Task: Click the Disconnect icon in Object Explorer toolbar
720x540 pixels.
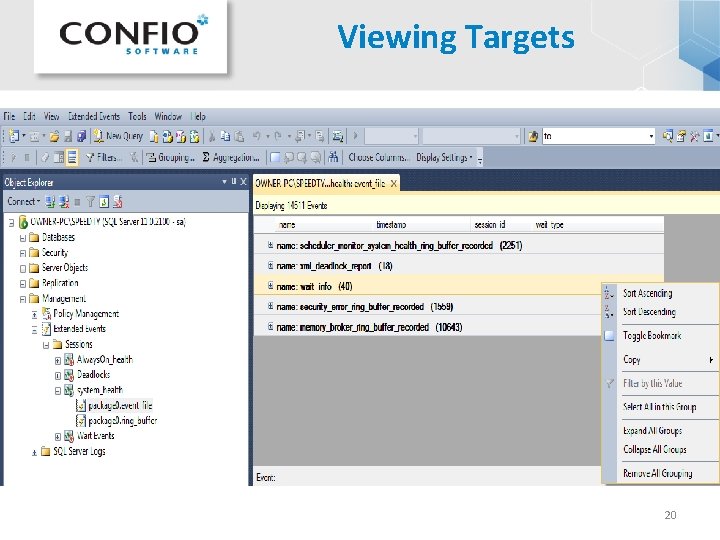Action: (x=64, y=202)
